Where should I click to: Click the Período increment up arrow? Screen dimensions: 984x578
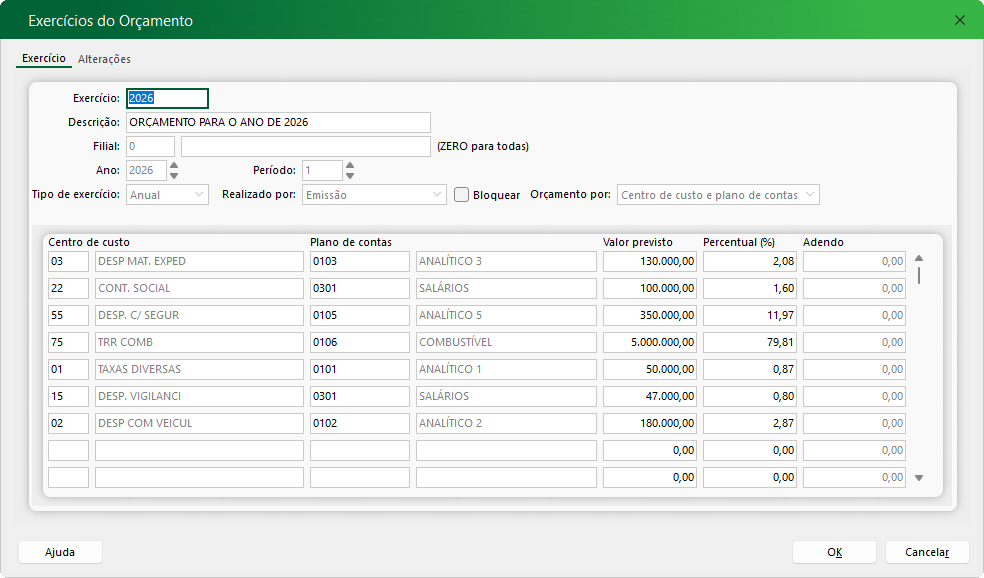[x=350, y=166]
